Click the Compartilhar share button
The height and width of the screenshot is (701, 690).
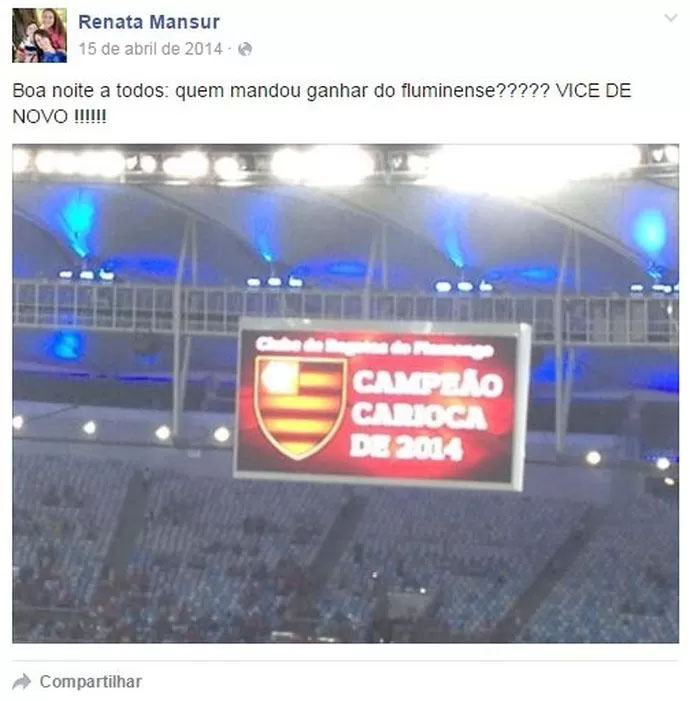click(90, 681)
